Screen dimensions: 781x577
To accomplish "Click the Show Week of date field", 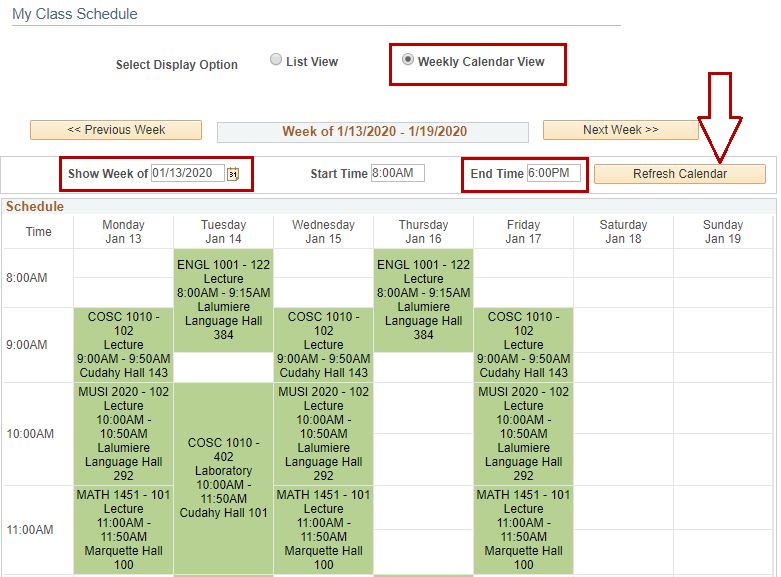I will pos(188,173).
